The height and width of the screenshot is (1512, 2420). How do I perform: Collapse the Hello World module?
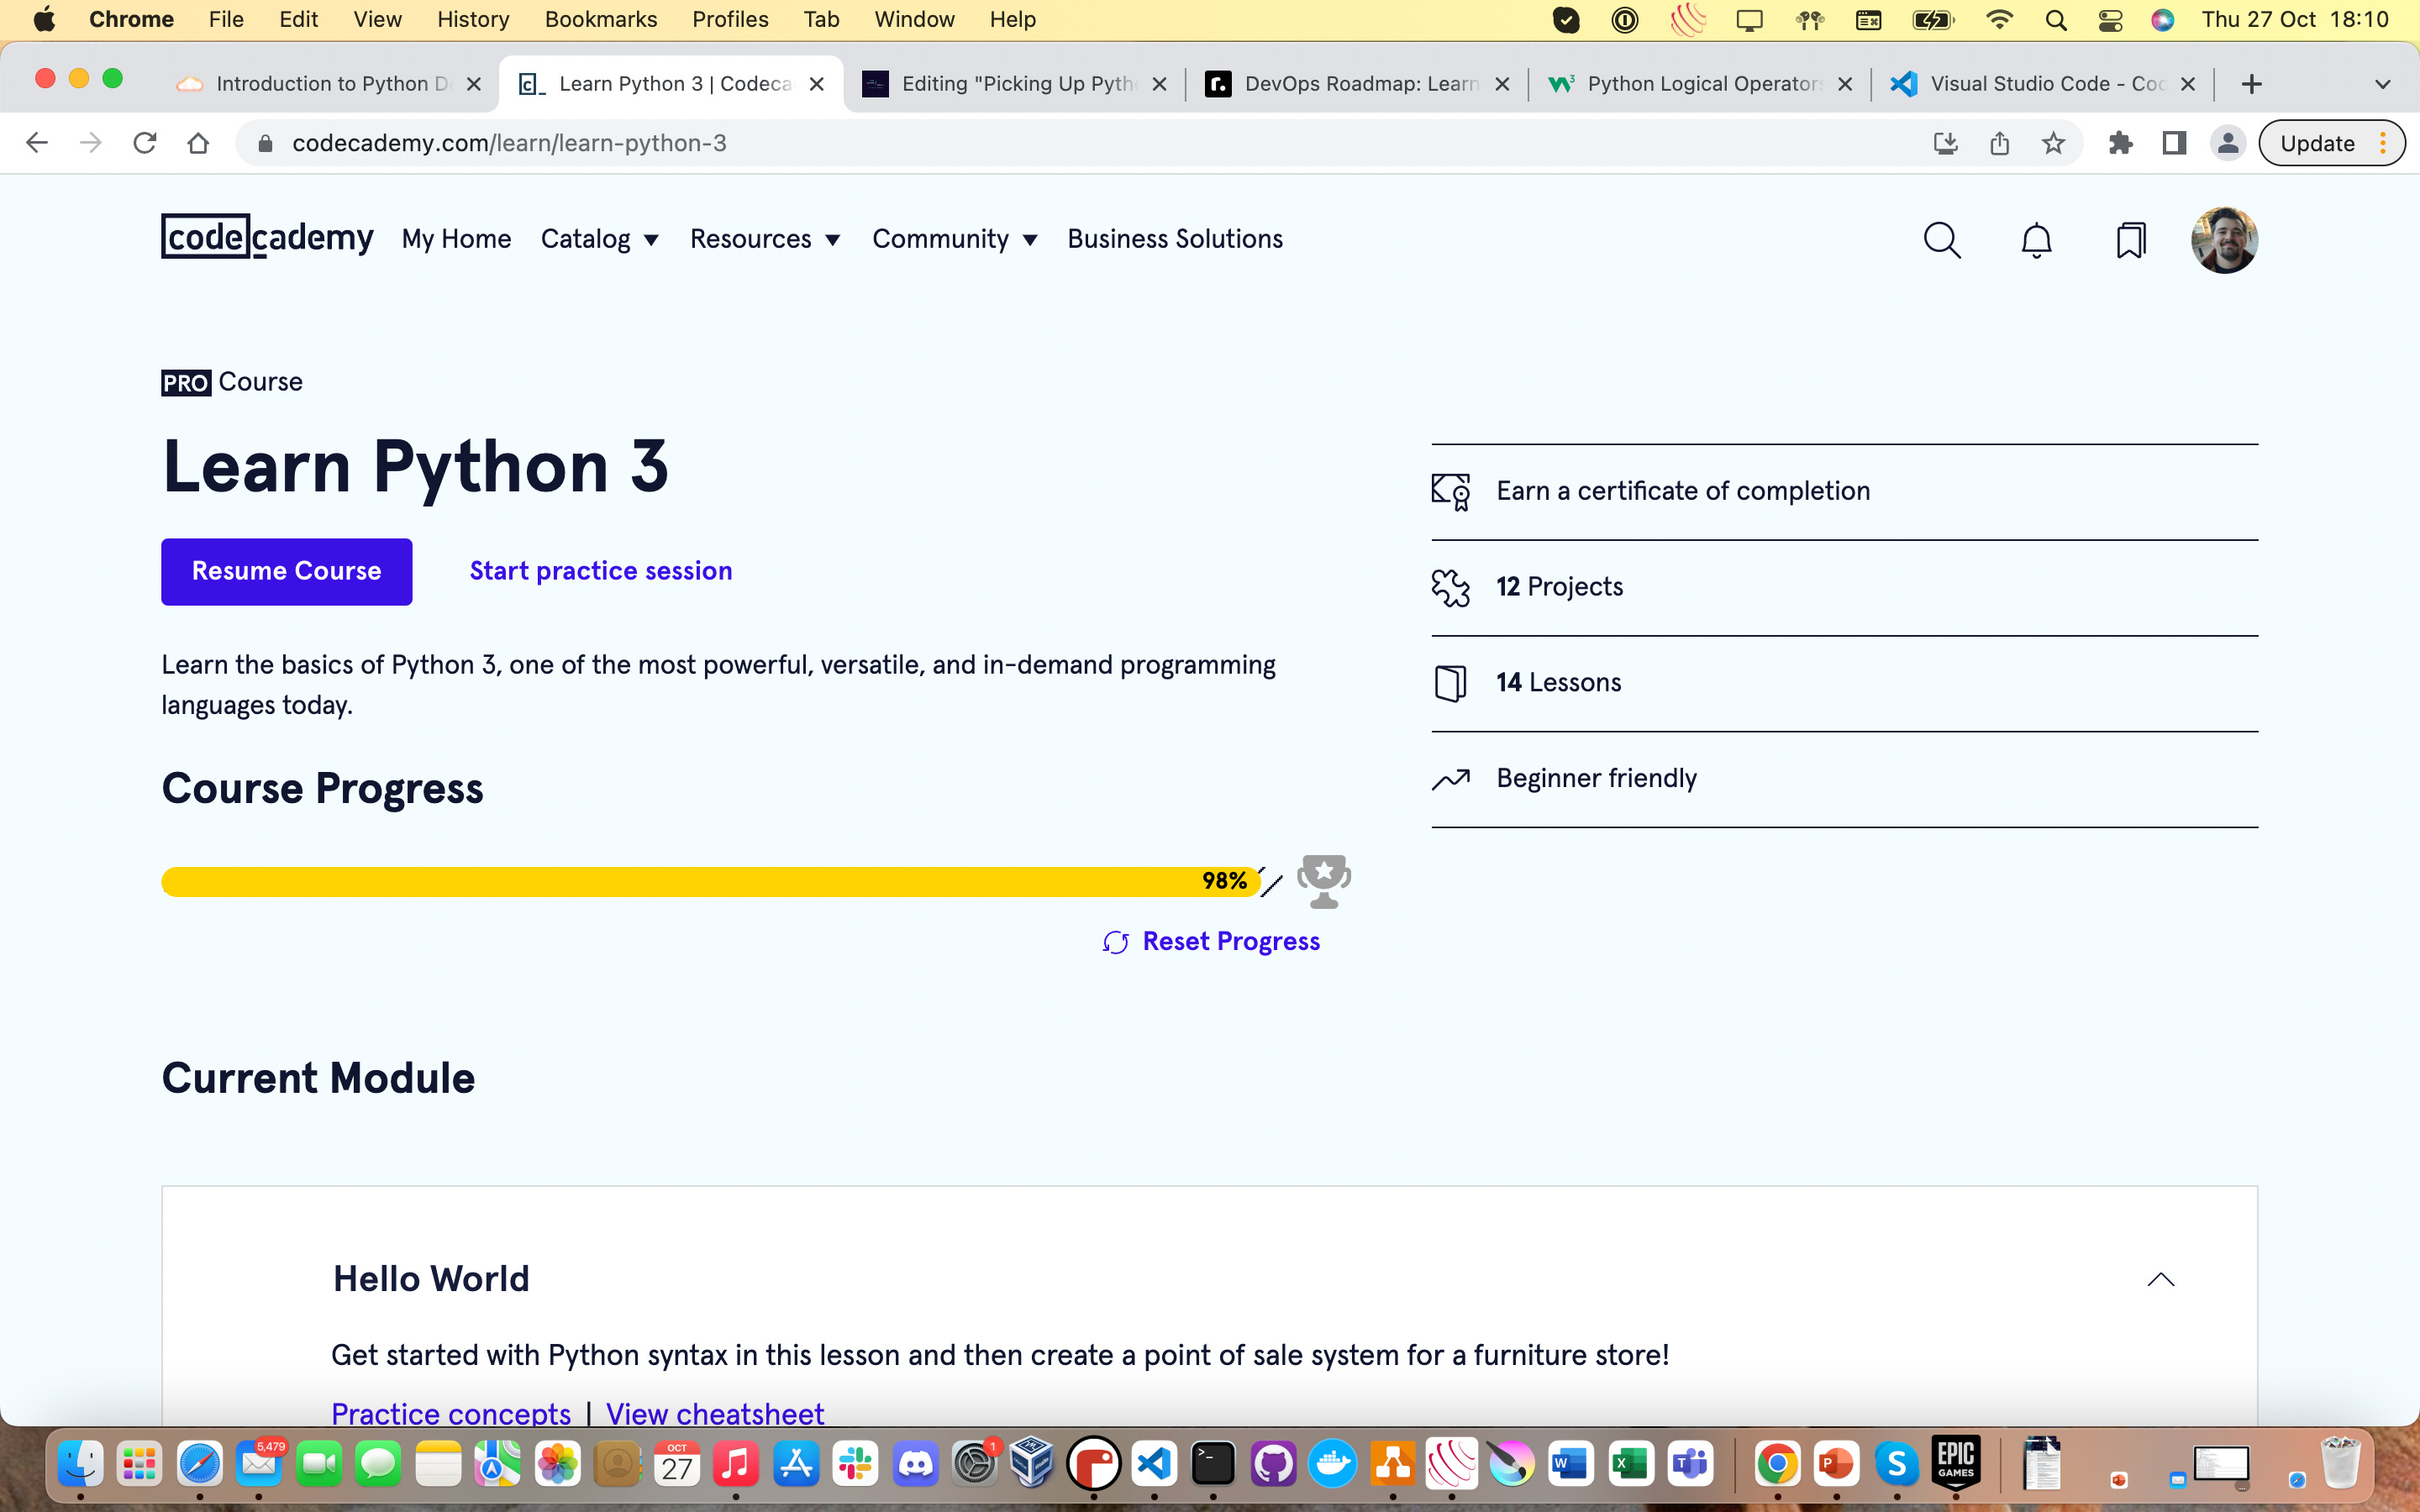[x=2161, y=1279]
